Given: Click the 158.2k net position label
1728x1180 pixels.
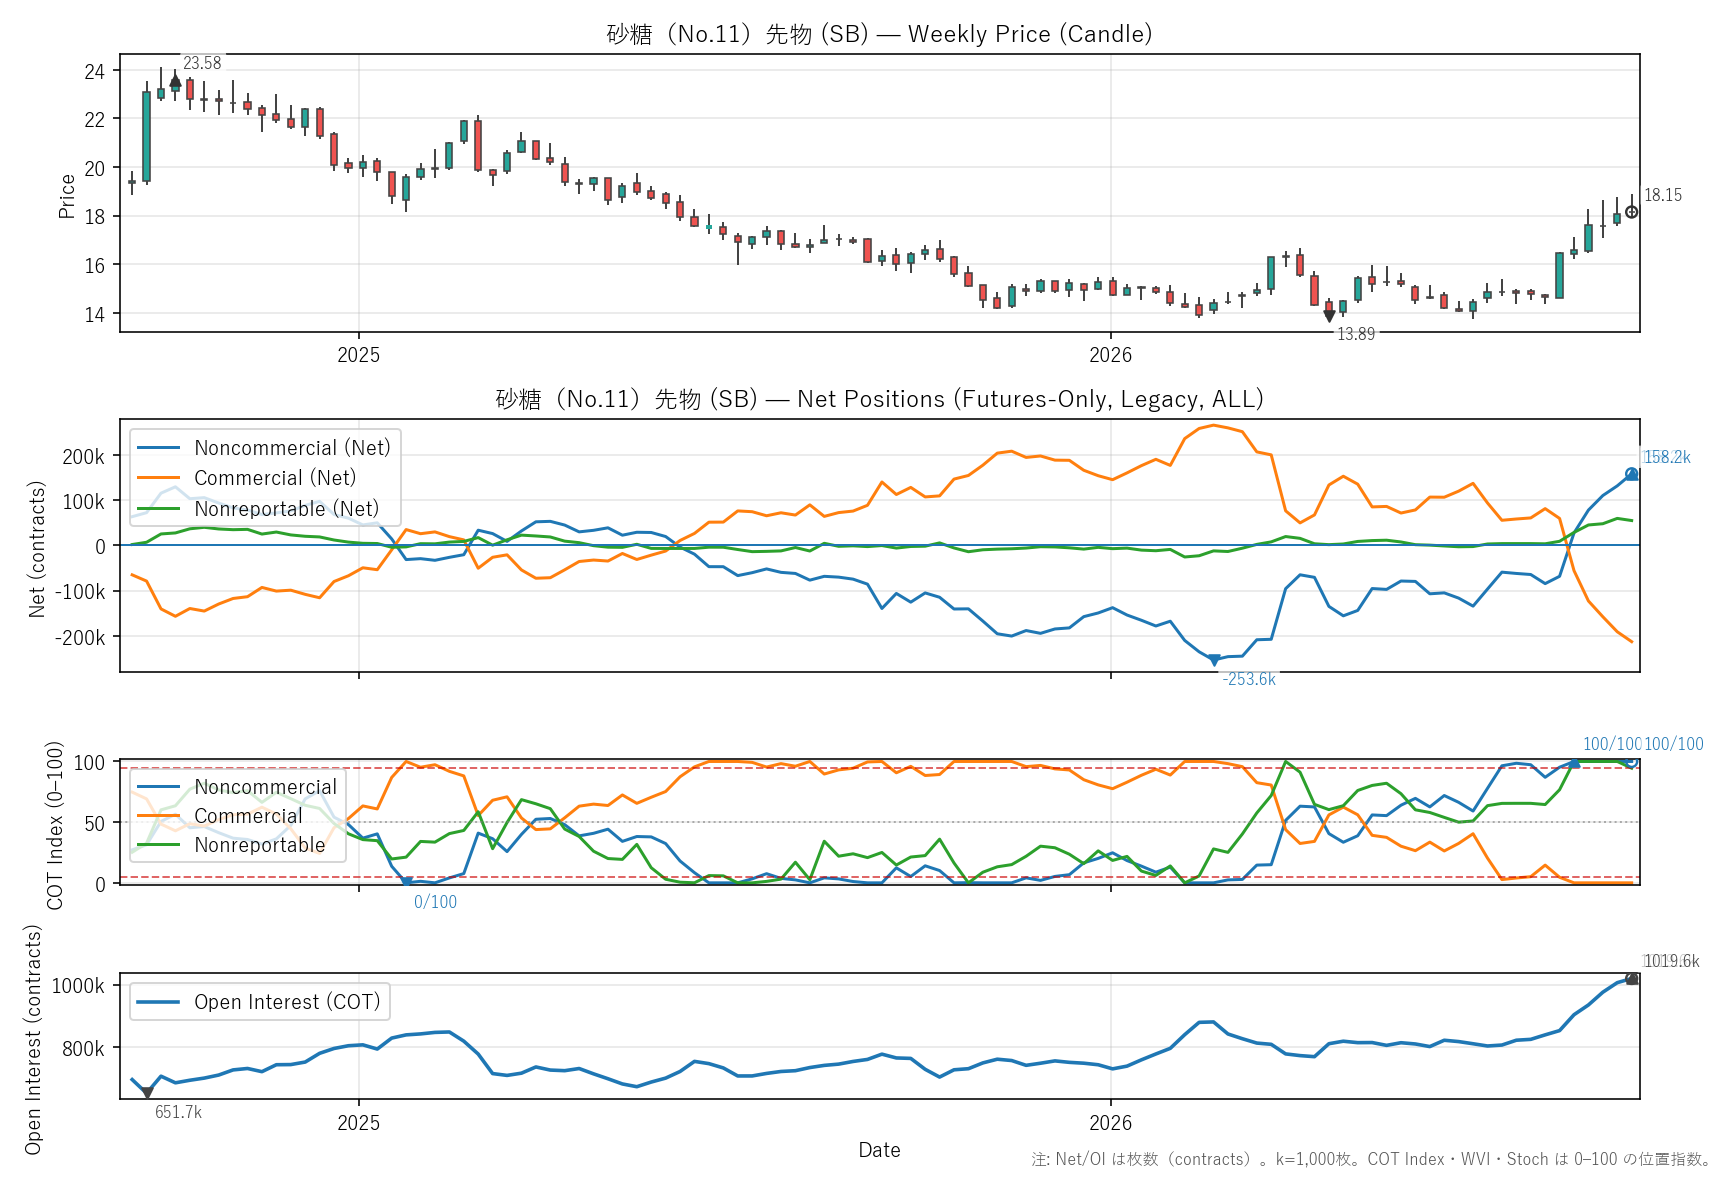Looking at the screenshot, I should (x=1667, y=457).
